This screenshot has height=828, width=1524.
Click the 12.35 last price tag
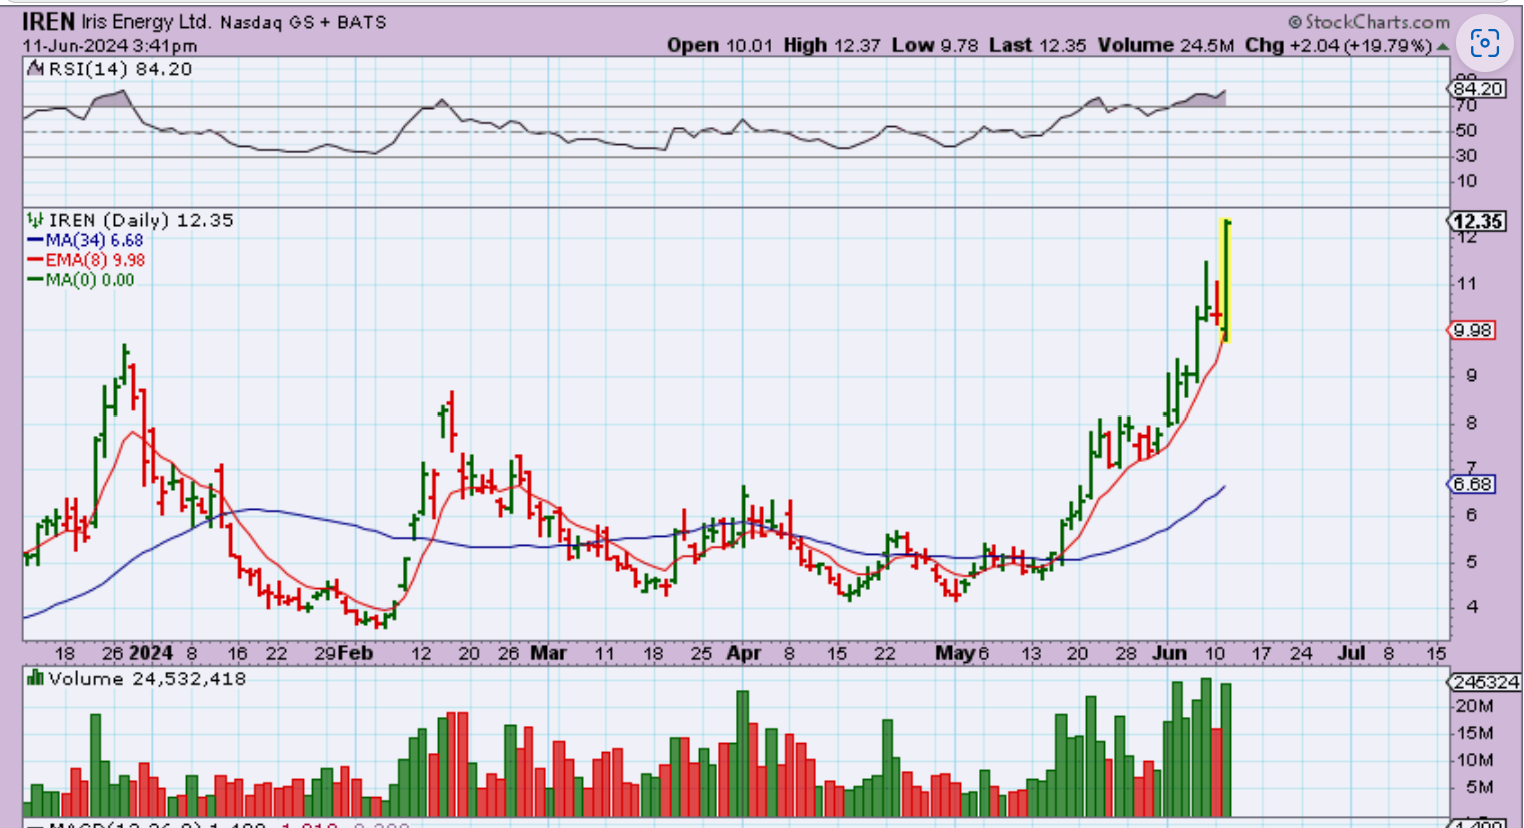tap(1478, 221)
